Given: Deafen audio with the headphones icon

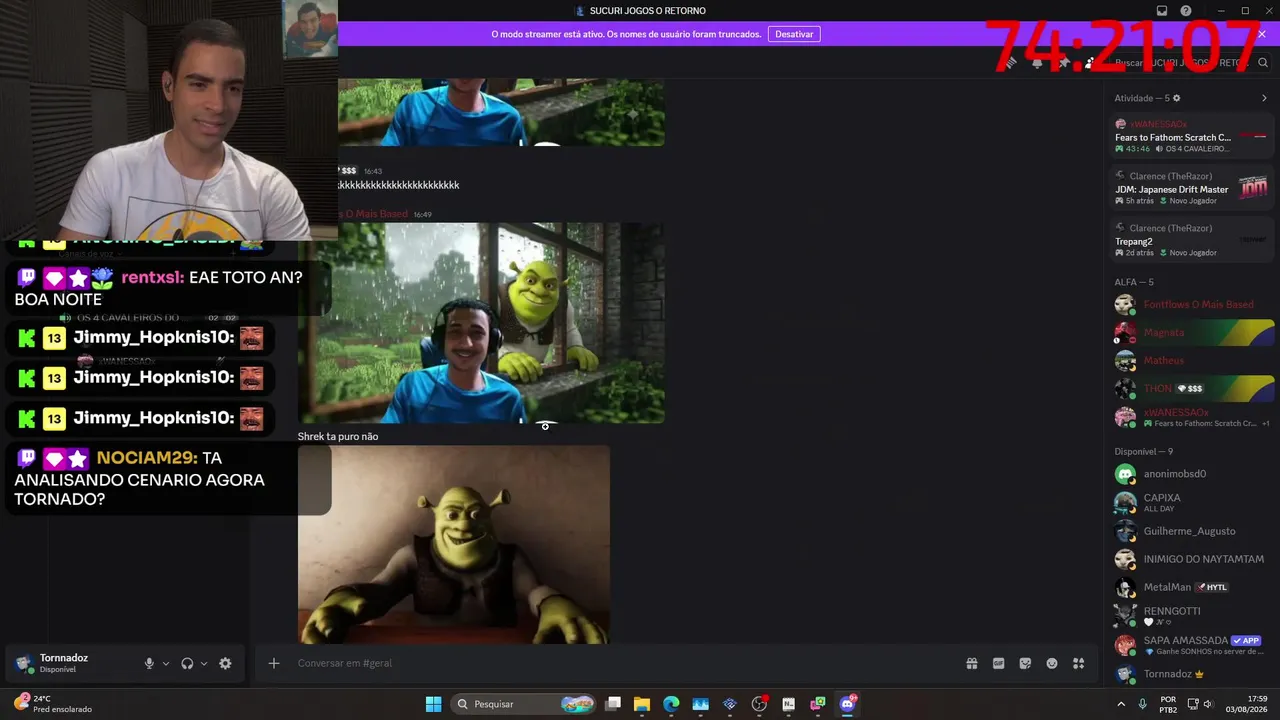Looking at the screenshot, I should 187,663.
